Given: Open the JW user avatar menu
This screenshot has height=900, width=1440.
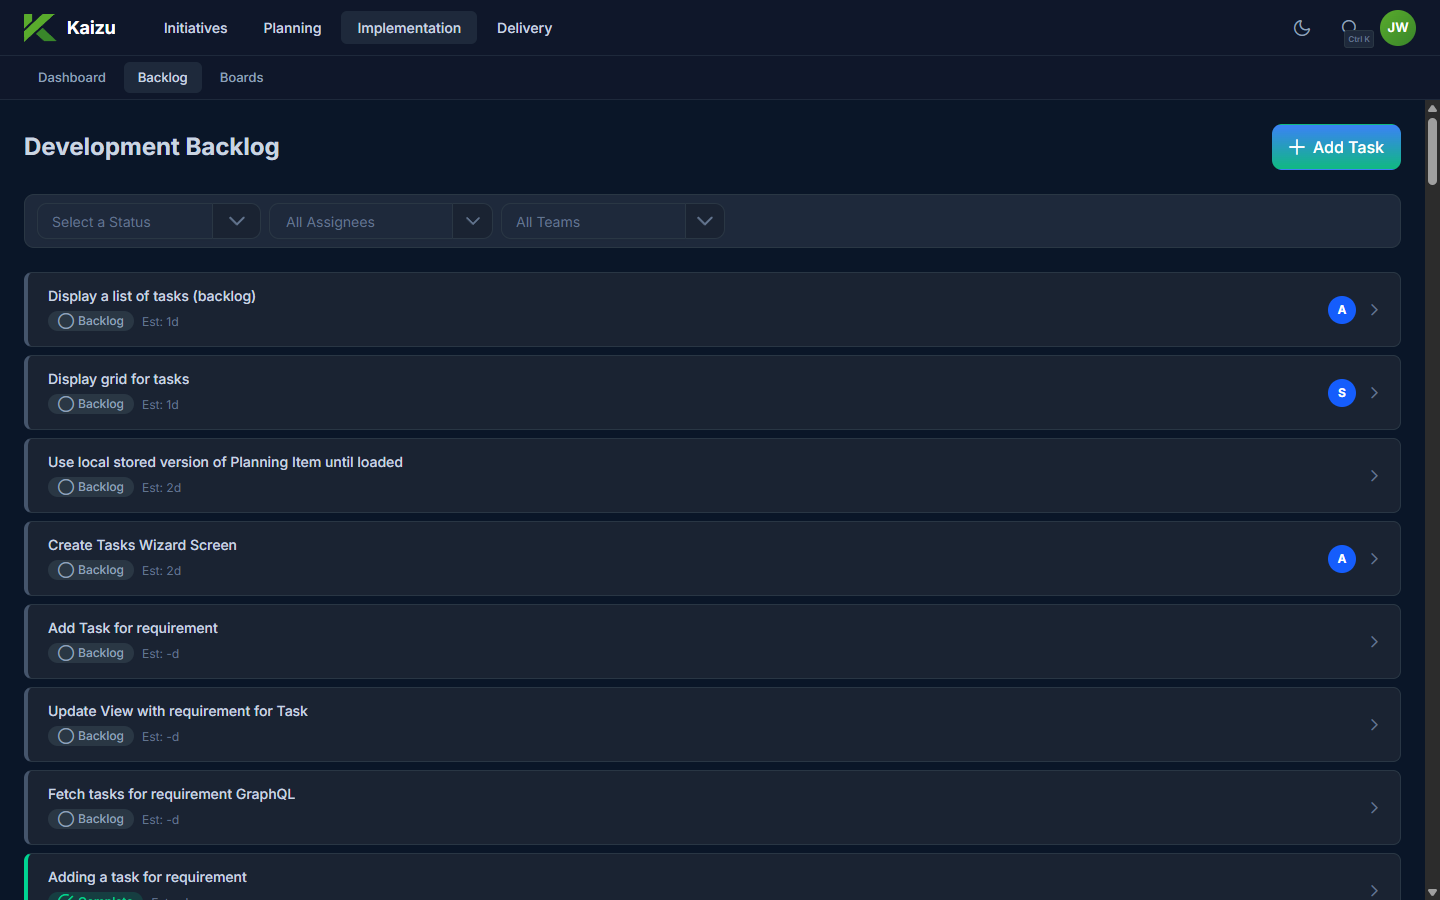Looking at the screenshot, I should (x=1397, y=28).
